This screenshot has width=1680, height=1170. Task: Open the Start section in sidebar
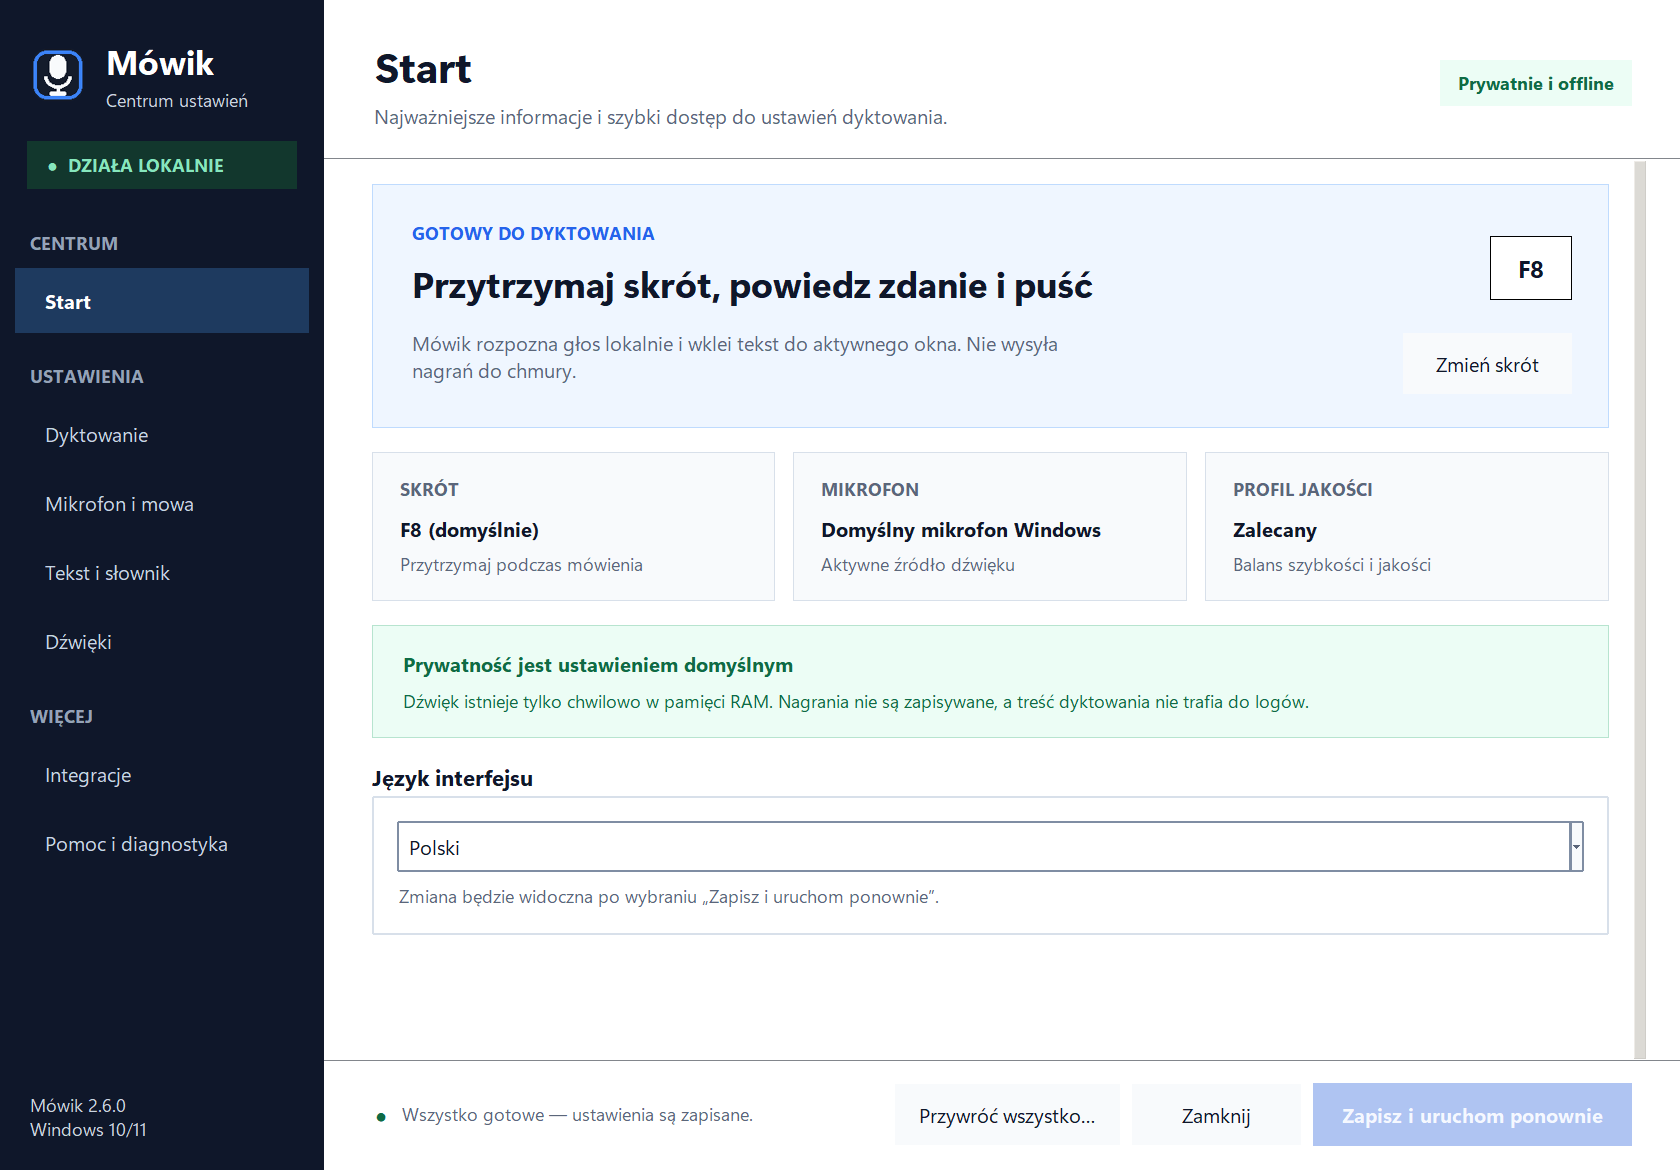pos(162,301)
